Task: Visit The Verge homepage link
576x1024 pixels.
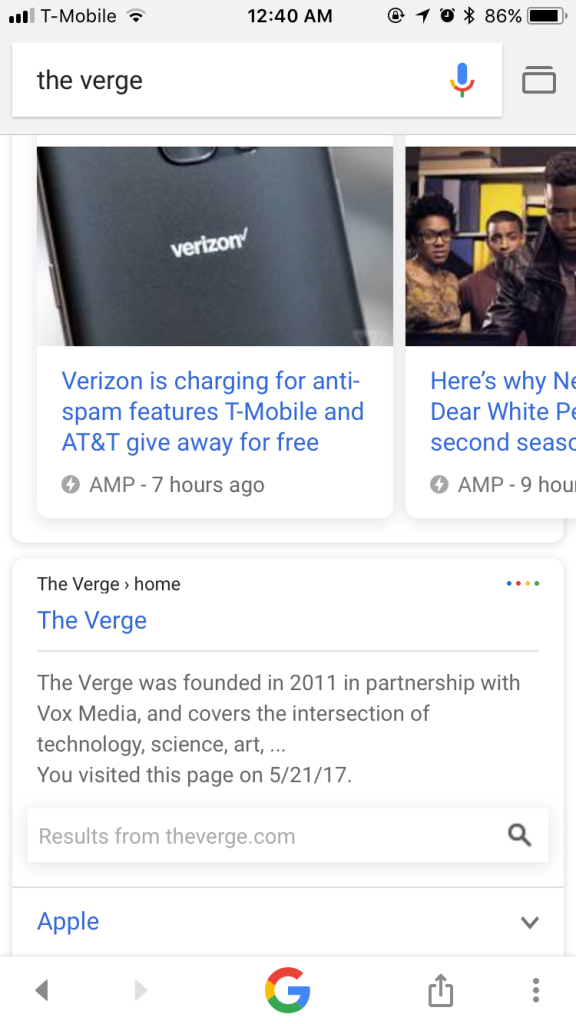Action: [x=91, y=620]
